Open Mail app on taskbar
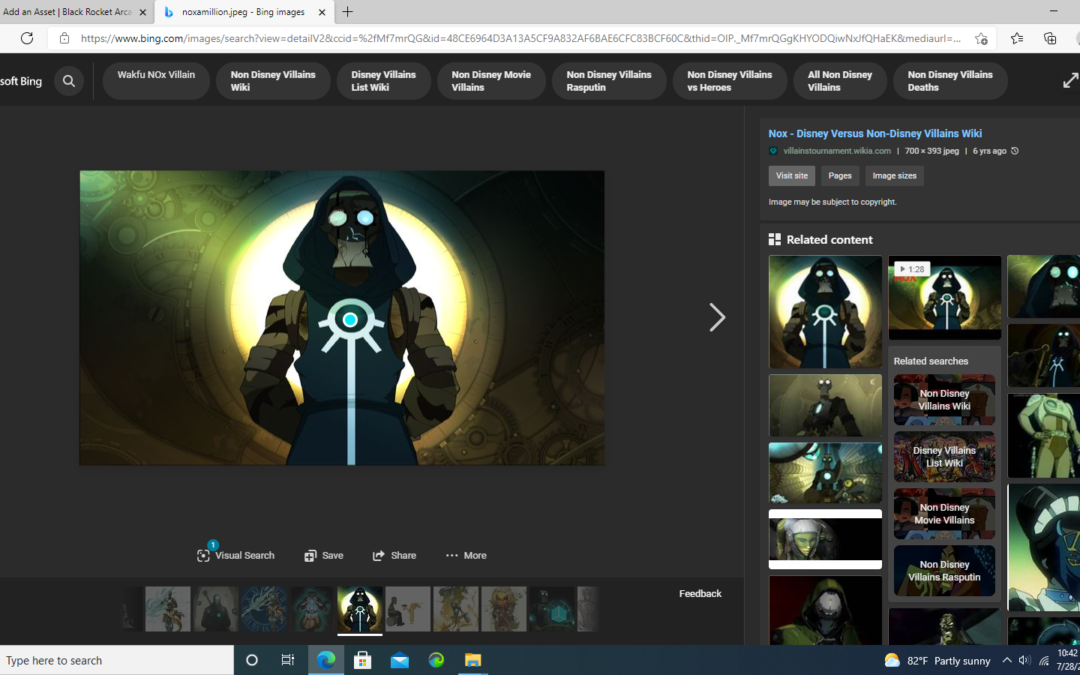1080x675 pixels. click(x=399, y=661)
